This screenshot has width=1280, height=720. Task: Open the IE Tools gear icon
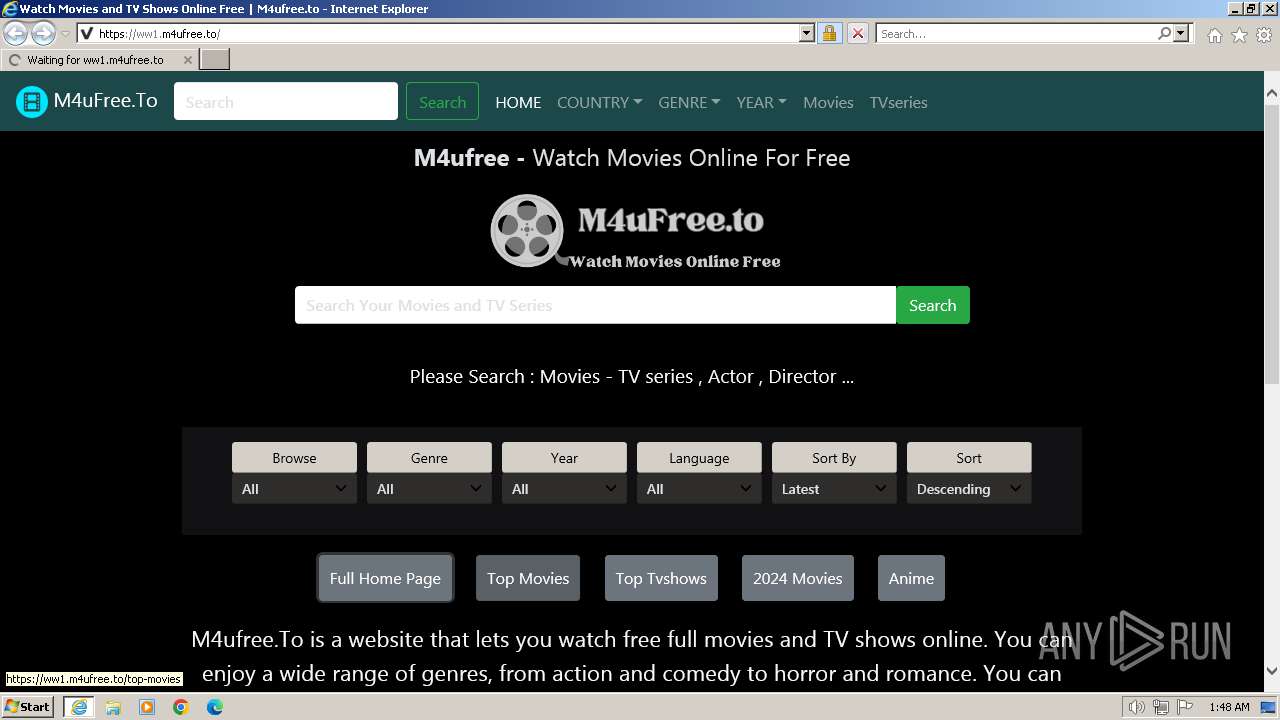coord(1264,35)
